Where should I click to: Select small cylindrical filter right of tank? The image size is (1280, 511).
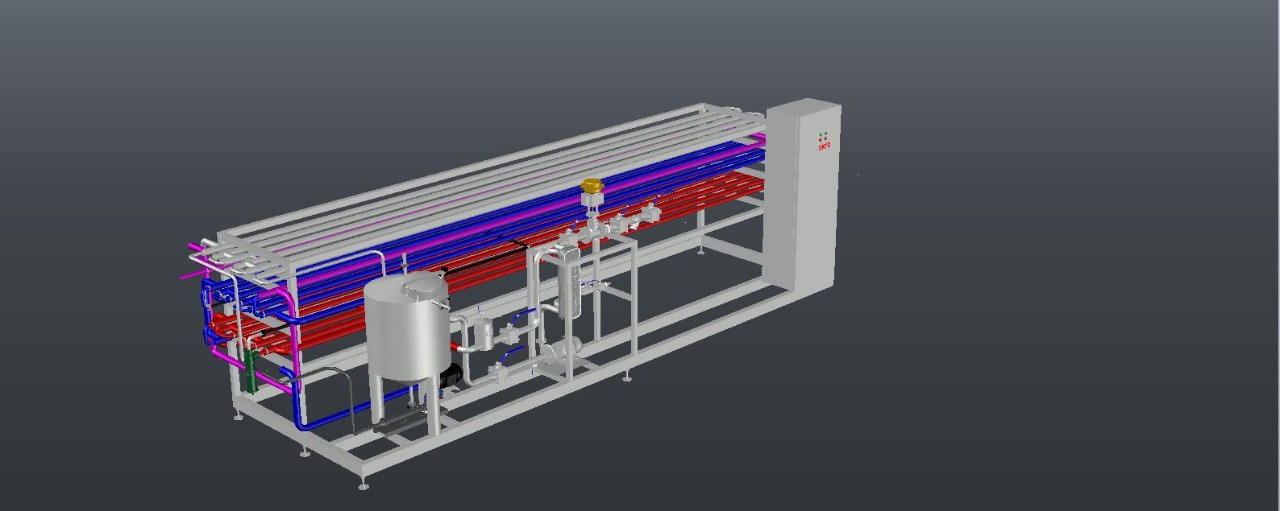coord(479,332)
